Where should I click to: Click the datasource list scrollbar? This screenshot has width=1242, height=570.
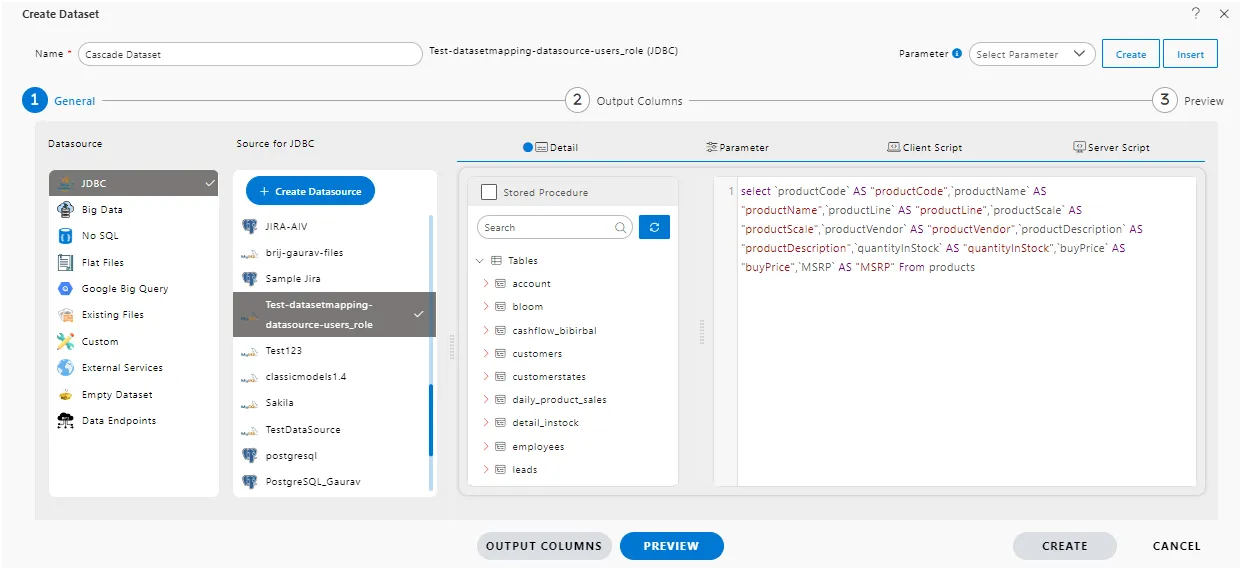[x=432, y=420]
